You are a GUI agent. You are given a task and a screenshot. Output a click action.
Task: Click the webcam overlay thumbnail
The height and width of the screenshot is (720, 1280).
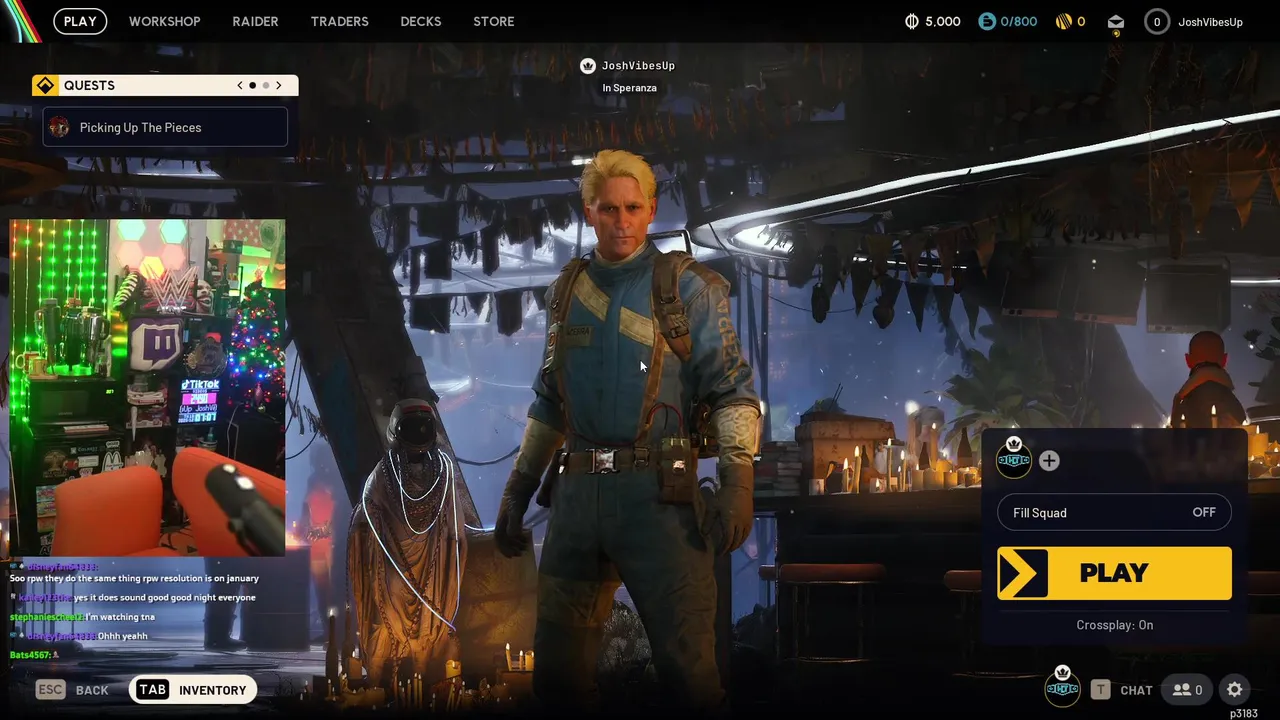tap(147, 387)
